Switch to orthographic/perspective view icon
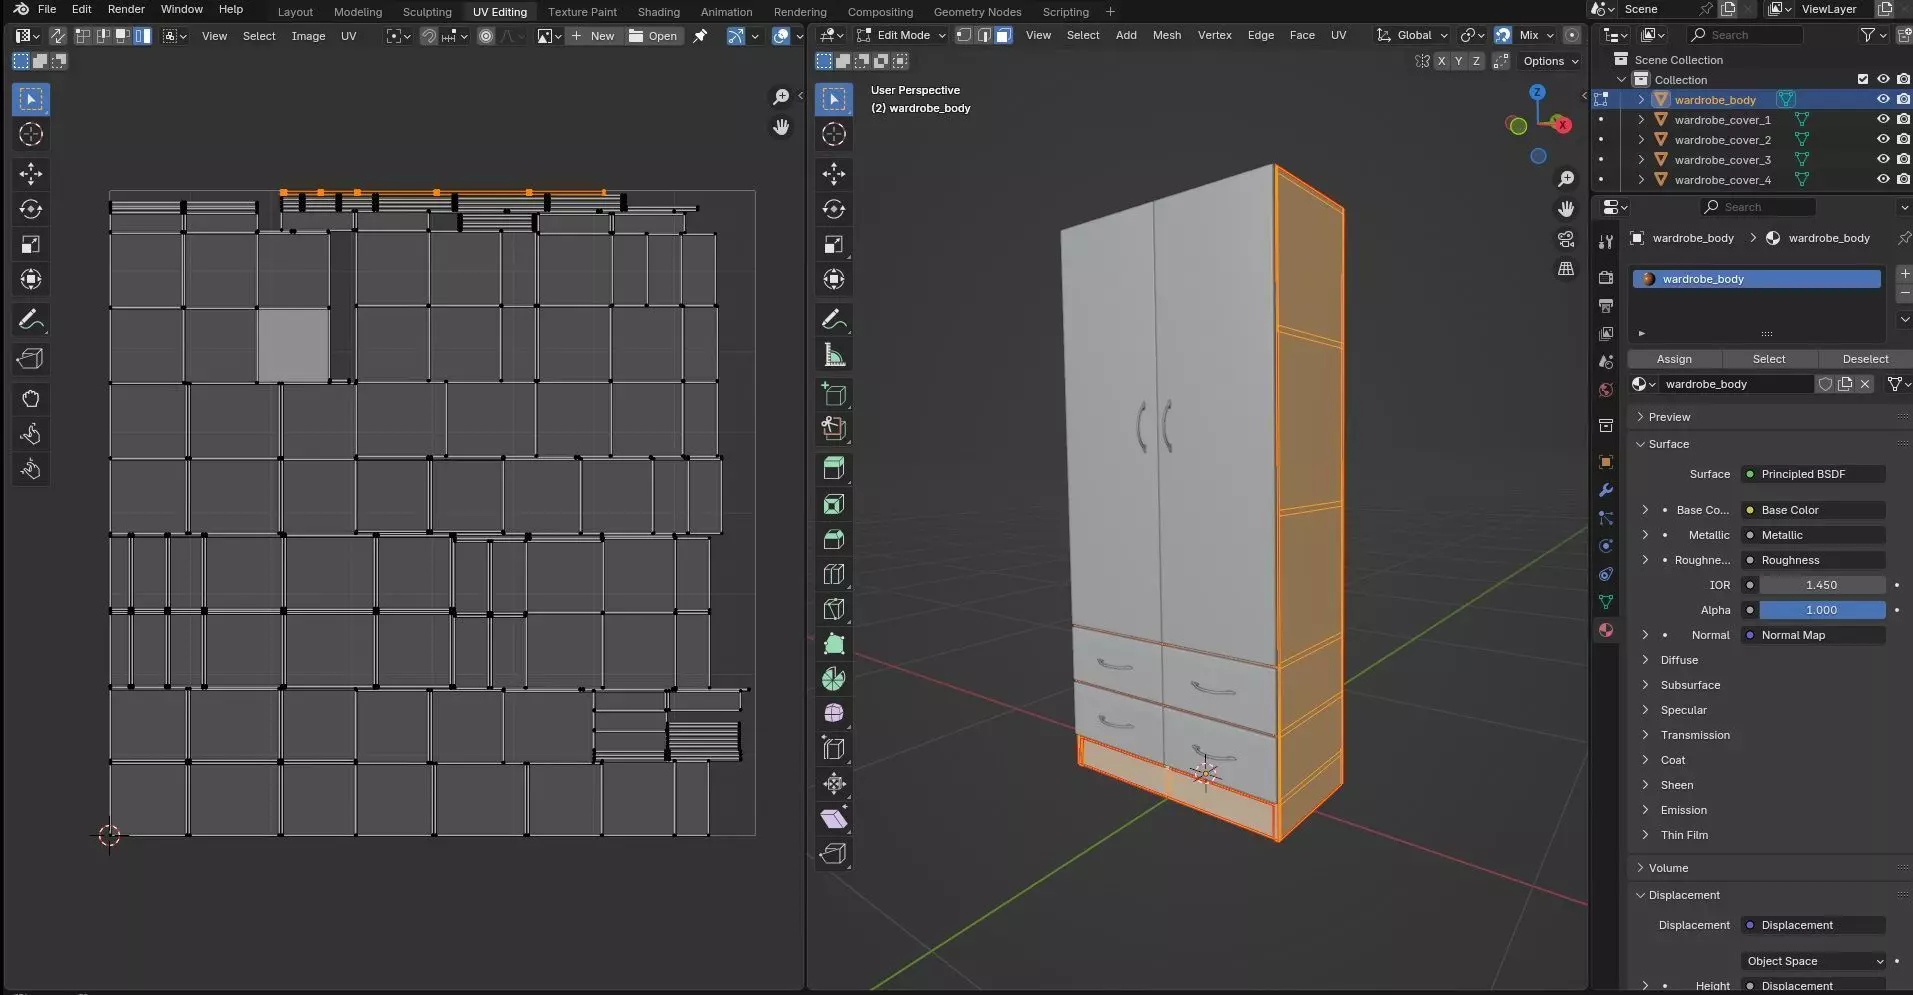 (1566, 269)
